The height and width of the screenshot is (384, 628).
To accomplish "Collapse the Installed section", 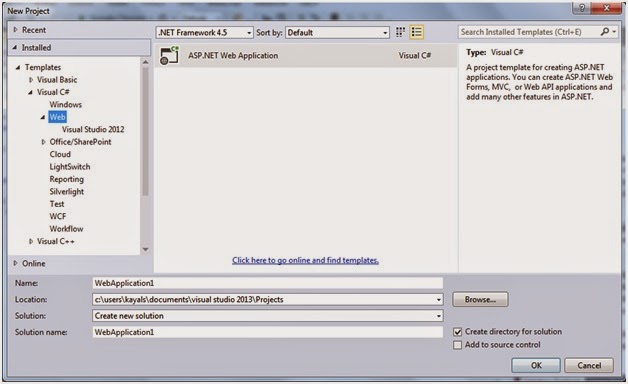I will tap(15, 47).
